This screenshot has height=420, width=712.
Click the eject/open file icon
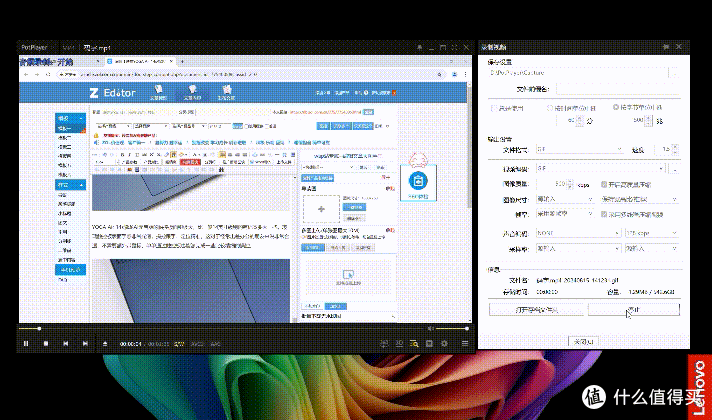pos(105,344)
